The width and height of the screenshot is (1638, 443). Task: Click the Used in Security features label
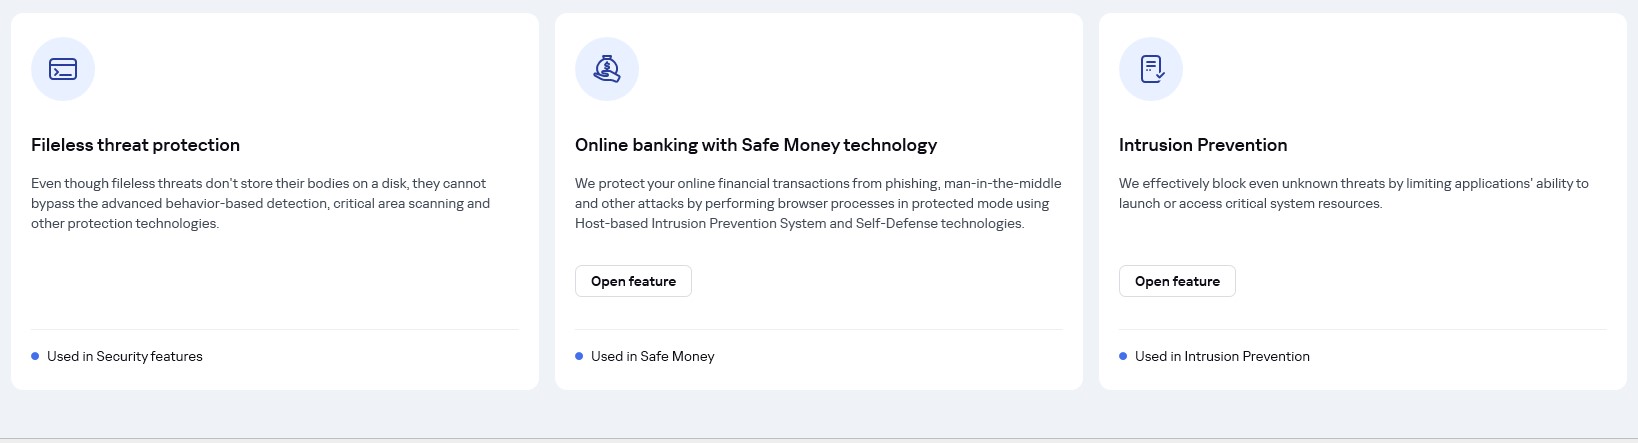pyautogui.click(x=125, y=356)
